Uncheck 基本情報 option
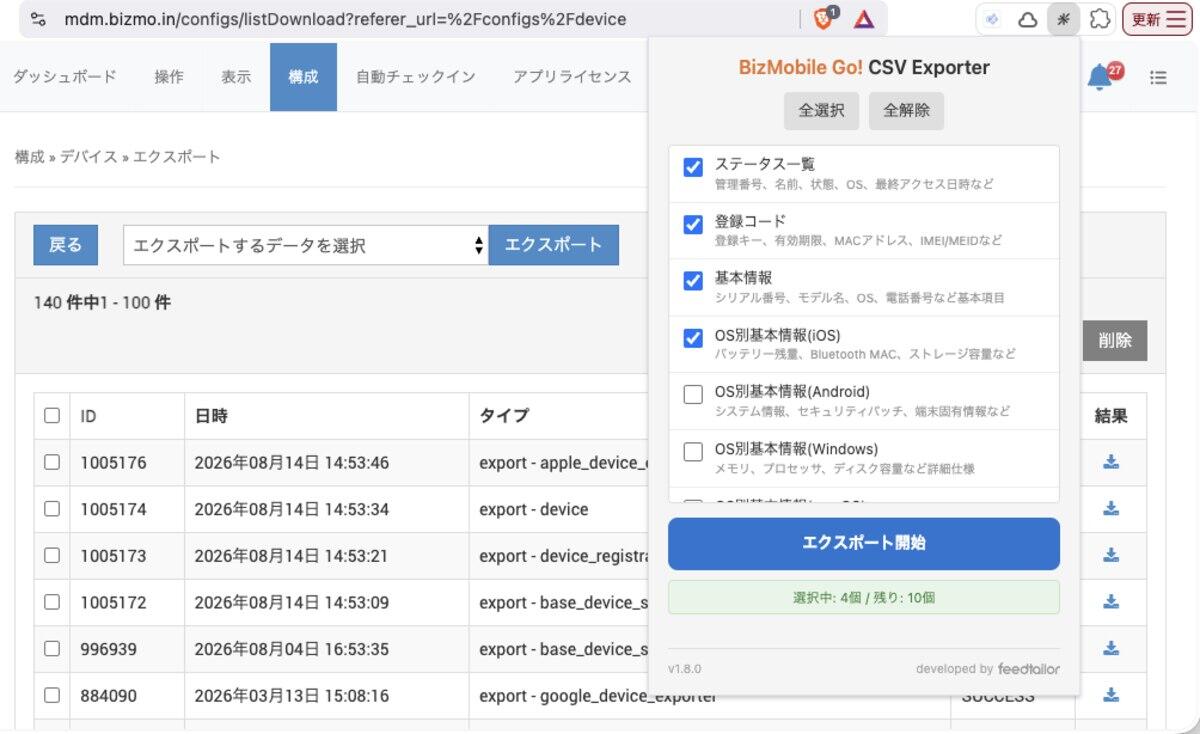The width and height of the screenshot is (1200, 734). coord(693,281)
